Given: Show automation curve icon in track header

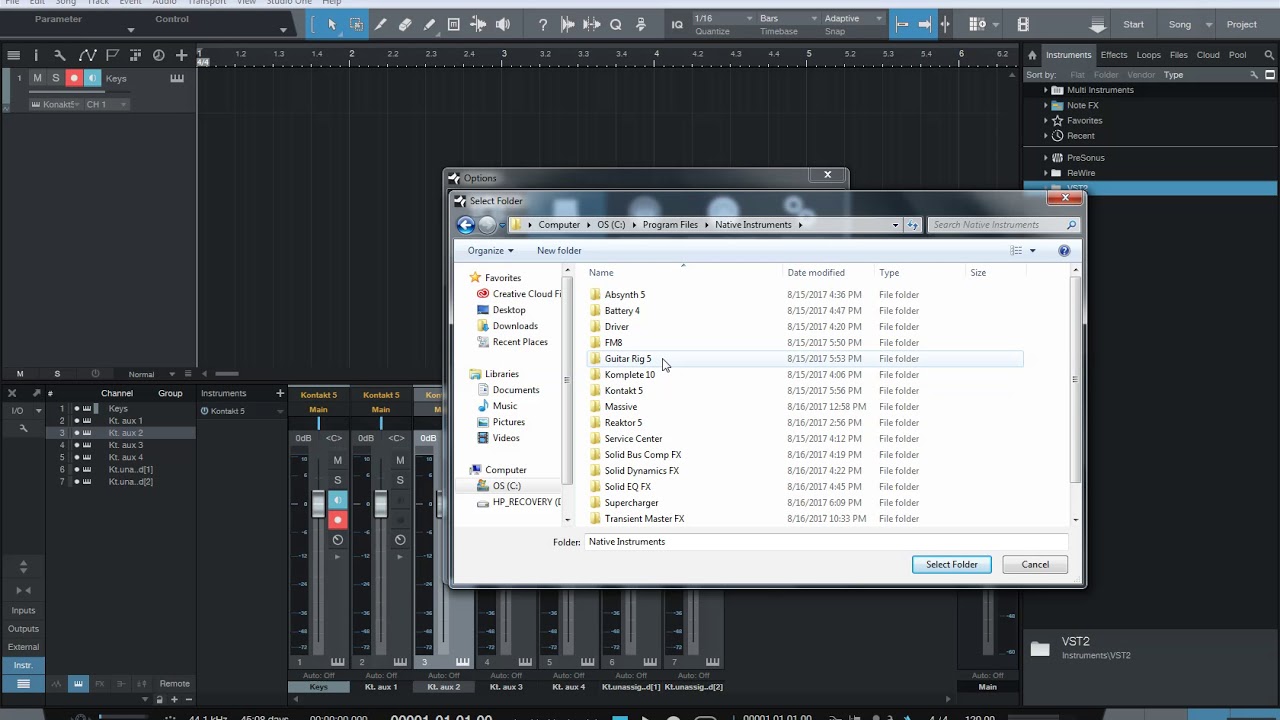Looking at the screenshot, I should click(87, 55).
